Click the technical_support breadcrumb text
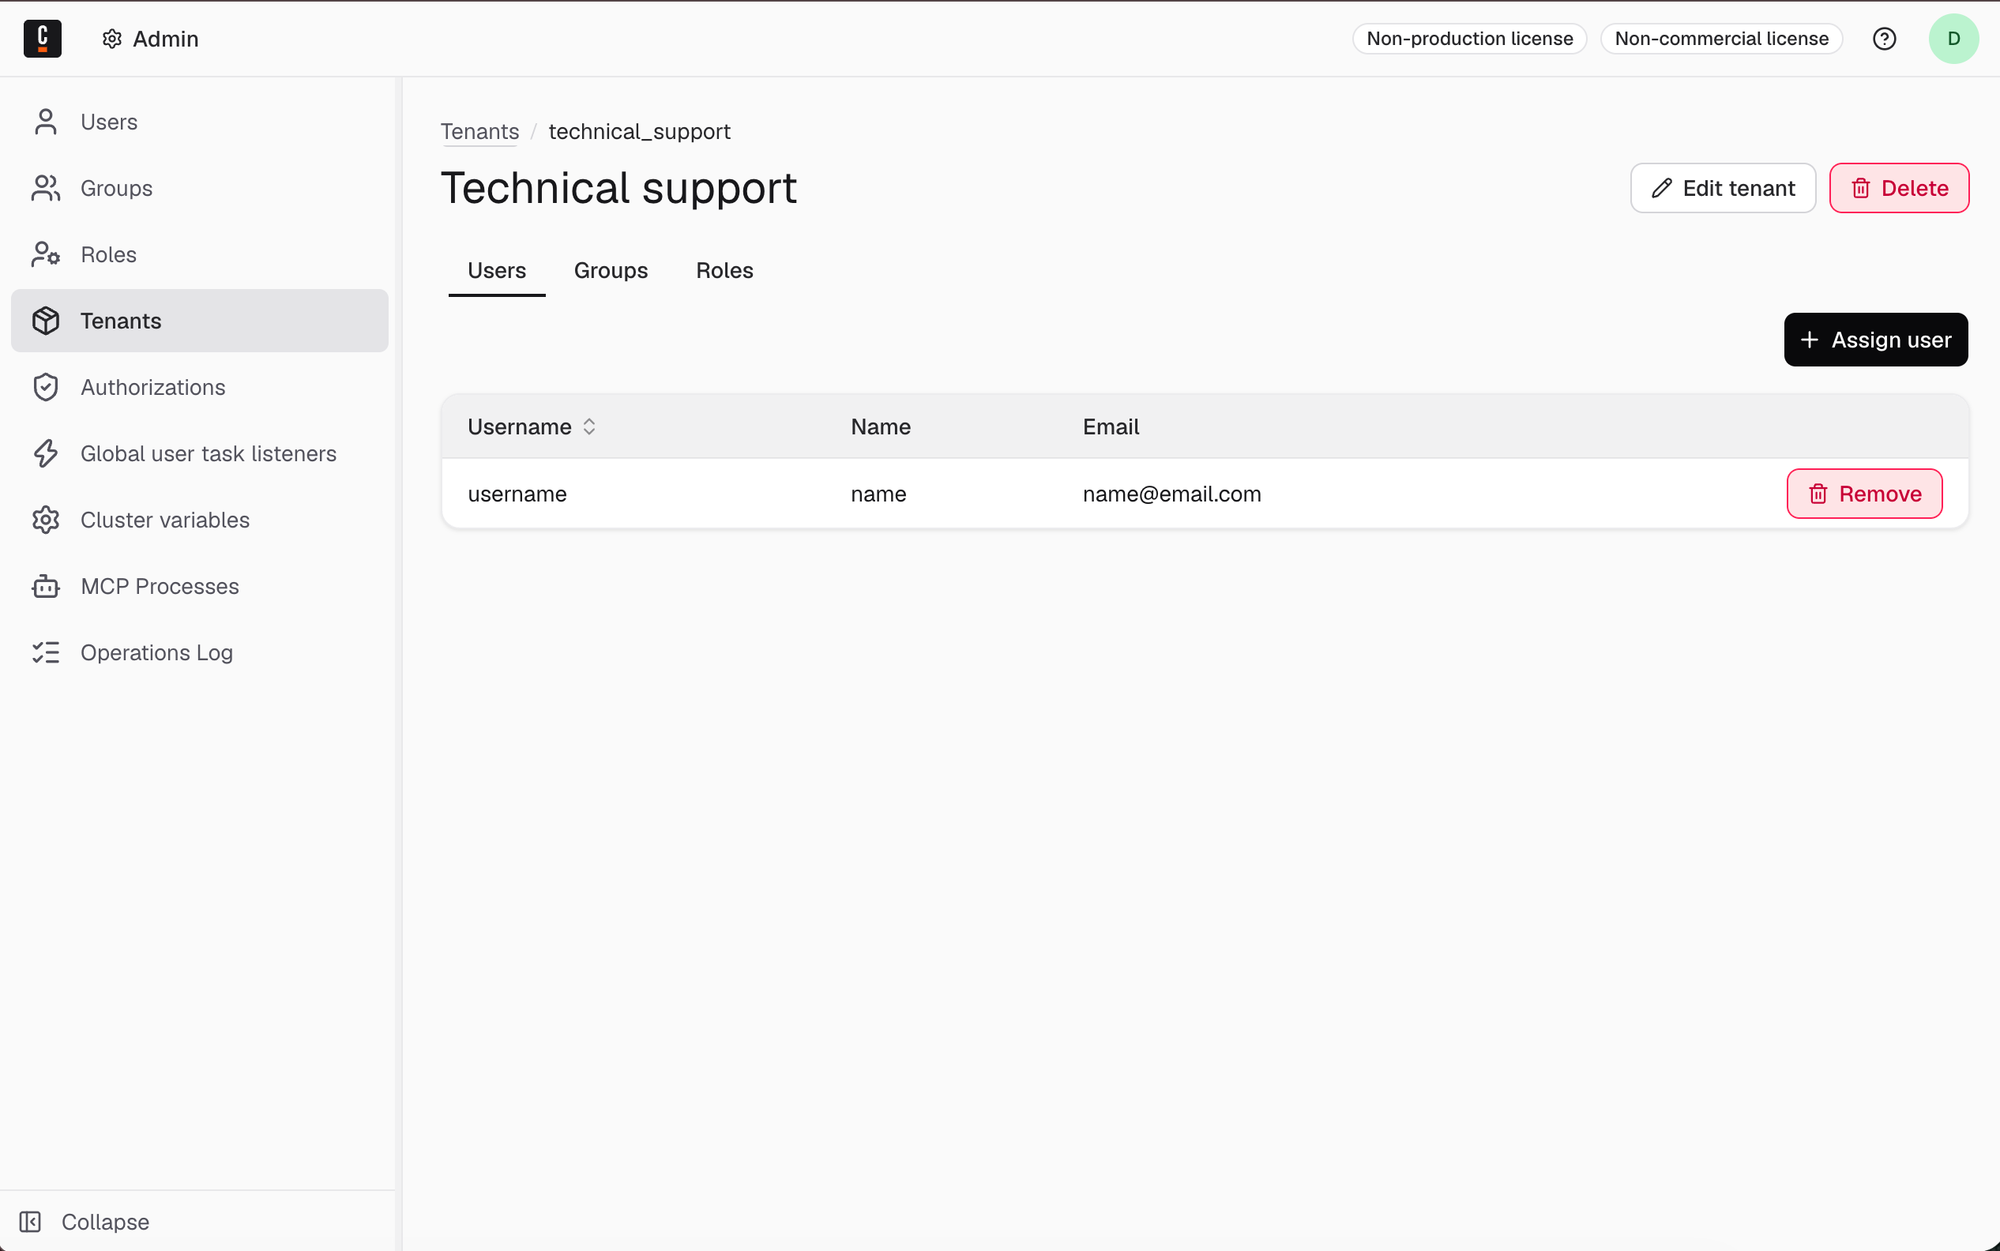 click(639, 132)
